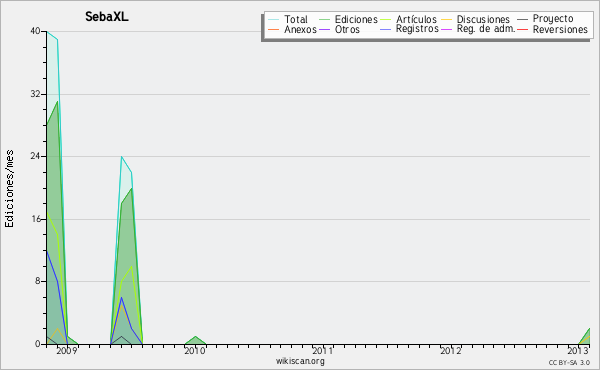Click the chart title SebaXL

point(107,17)
